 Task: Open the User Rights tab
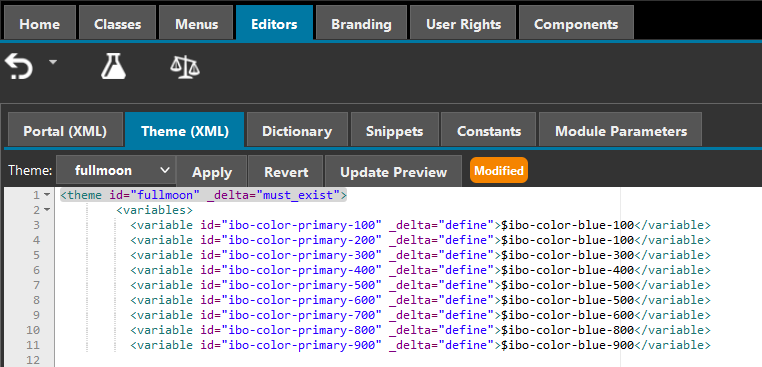[x=463, y=23]
